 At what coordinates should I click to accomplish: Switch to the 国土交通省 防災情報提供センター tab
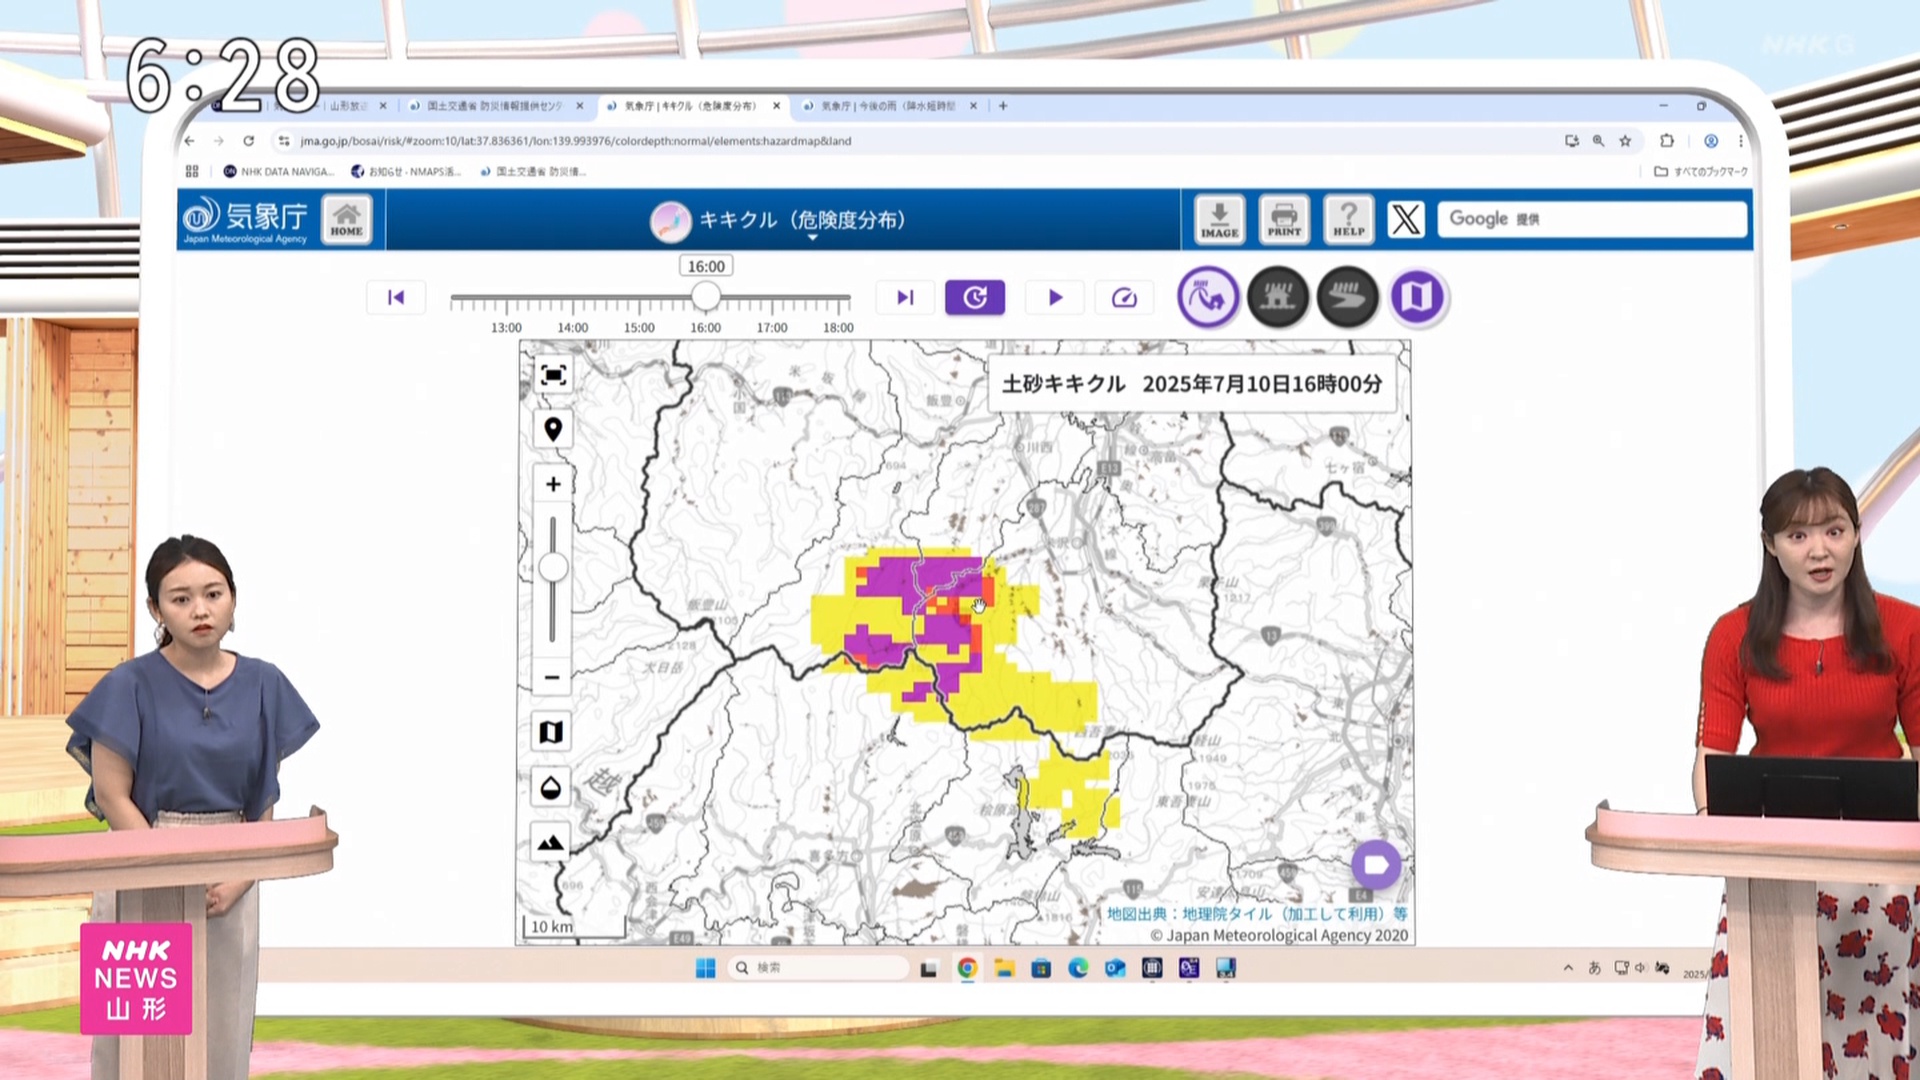click(x=495, y=105)
